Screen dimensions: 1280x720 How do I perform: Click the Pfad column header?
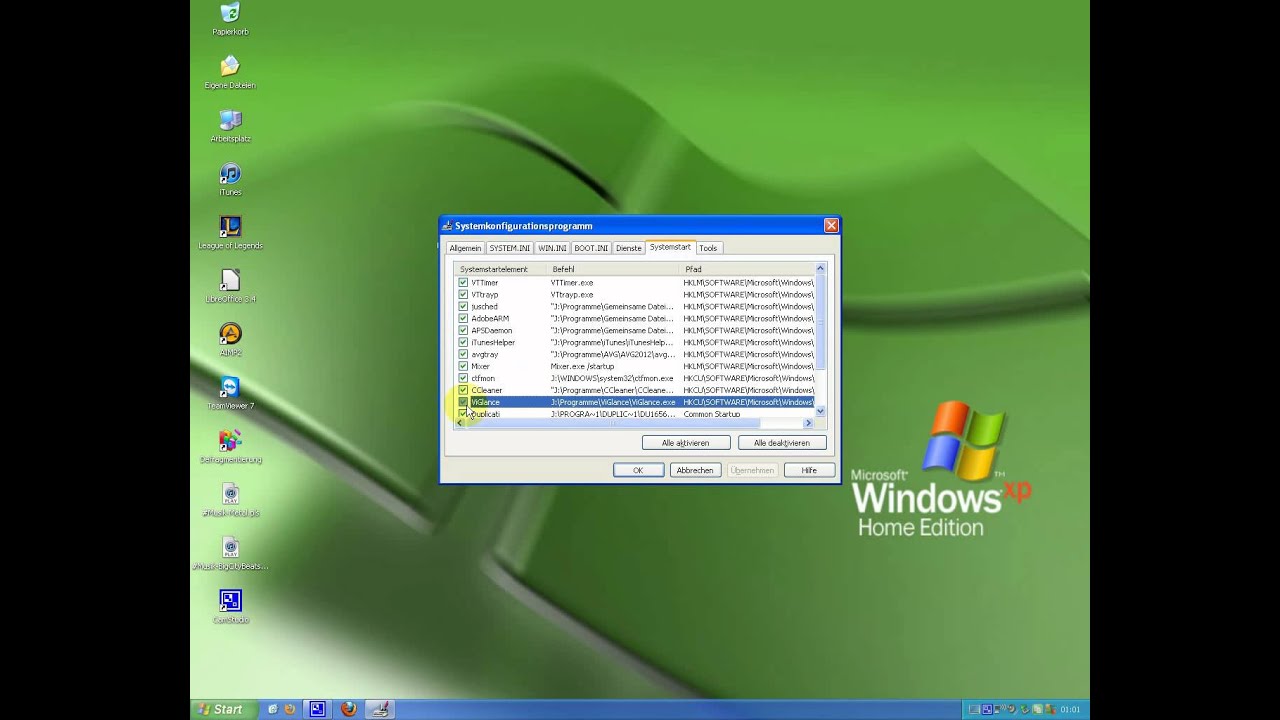[747, 269]
